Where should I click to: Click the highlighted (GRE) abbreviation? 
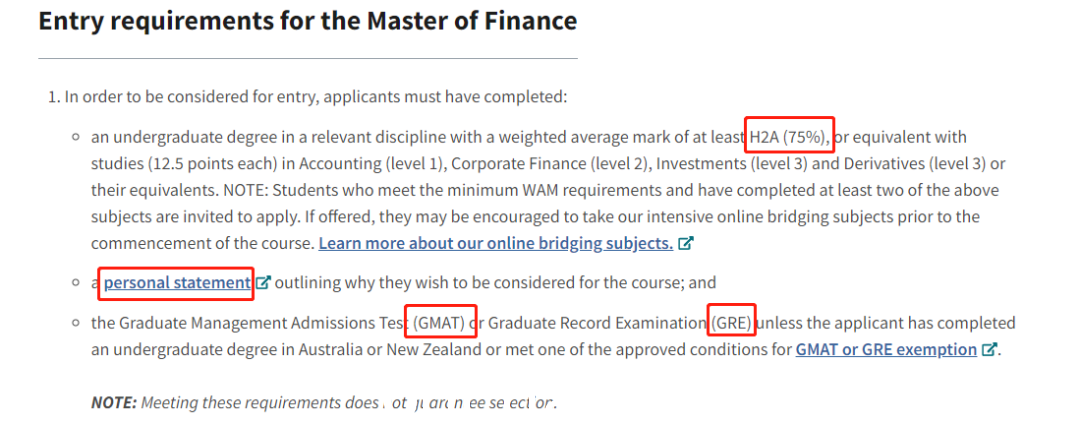(x=732, y=322)
